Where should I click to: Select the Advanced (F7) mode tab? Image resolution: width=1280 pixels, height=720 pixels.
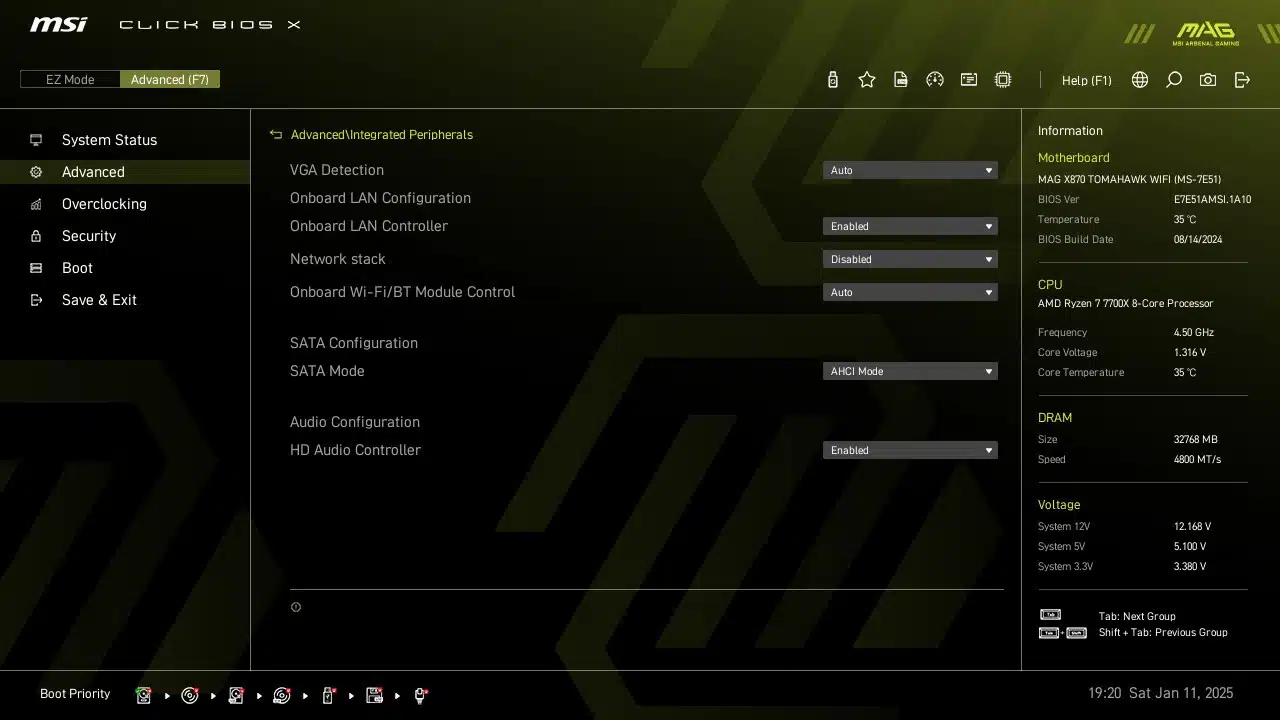(170, 79)
